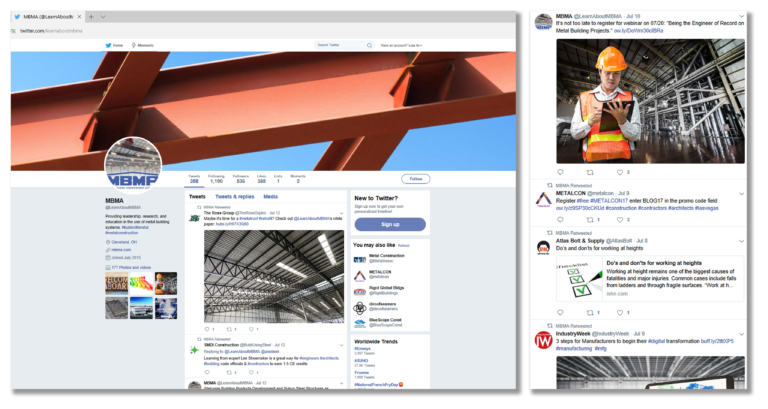Image resolution: width=768 pixels, height=409 pixels.
Task: Like the METALCON tweet
Action: 620,219
